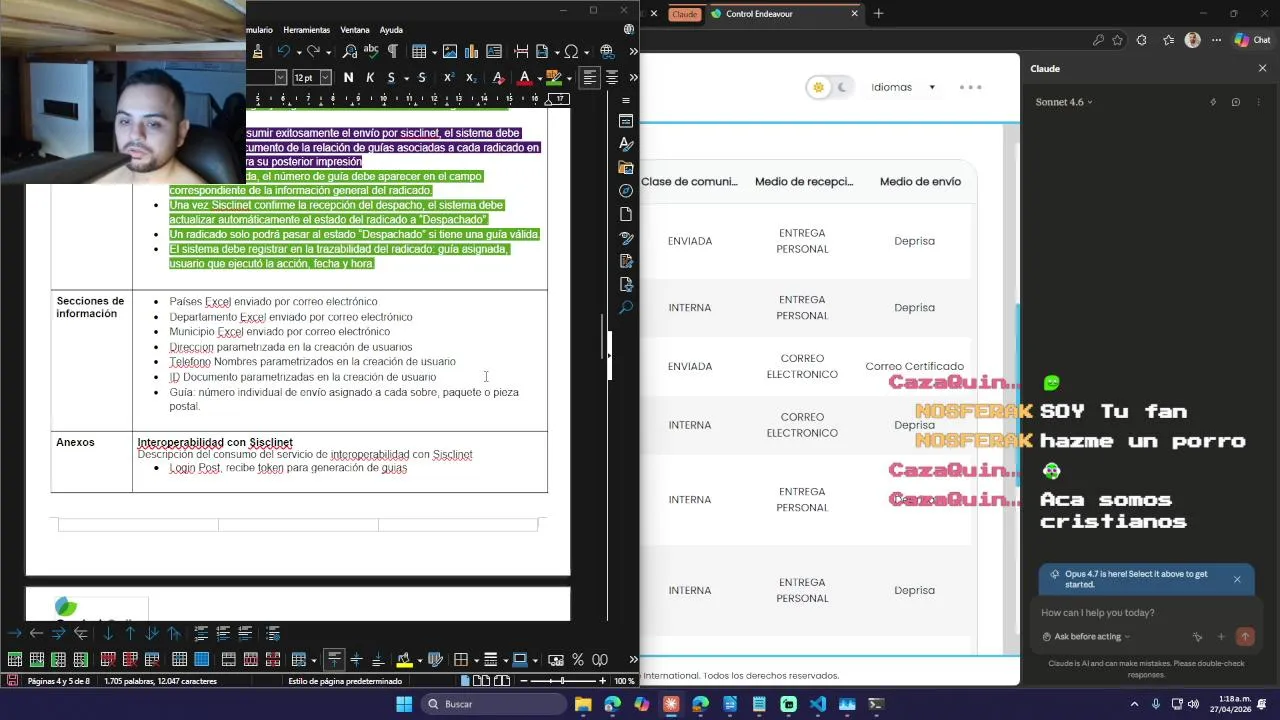Bookmark this page with the star icon
The image size is (1280, 720).
tap(1117, 40)
